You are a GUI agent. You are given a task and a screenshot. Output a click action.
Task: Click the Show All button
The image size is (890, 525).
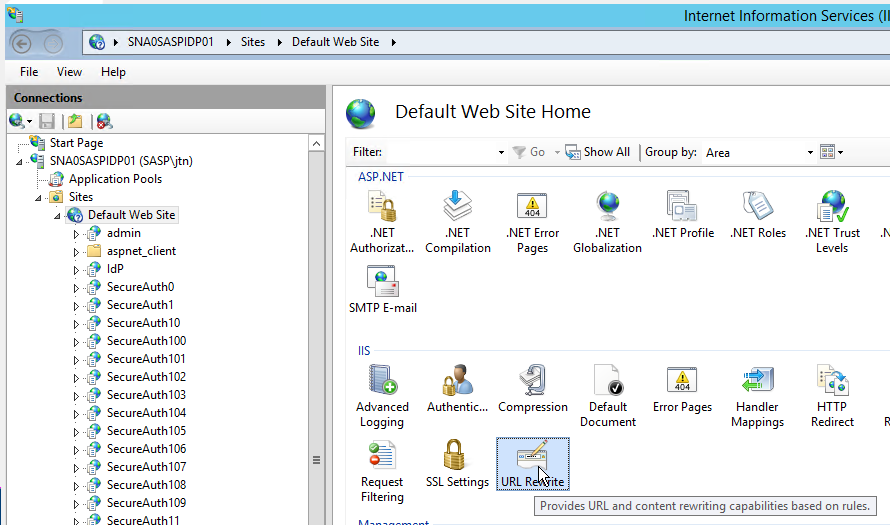[x=598, y=152]
